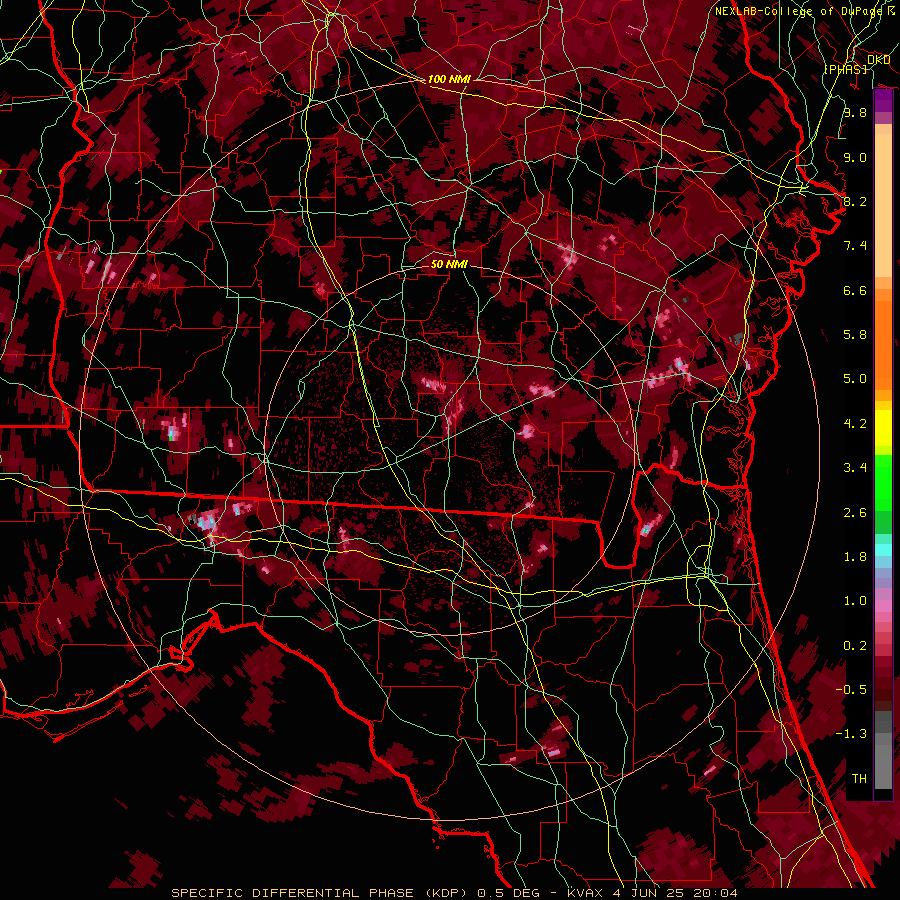Viewport: 900px width, 900px height.
Task: Pick the cyan swatch beside 1.8
Action: point(883,550)
